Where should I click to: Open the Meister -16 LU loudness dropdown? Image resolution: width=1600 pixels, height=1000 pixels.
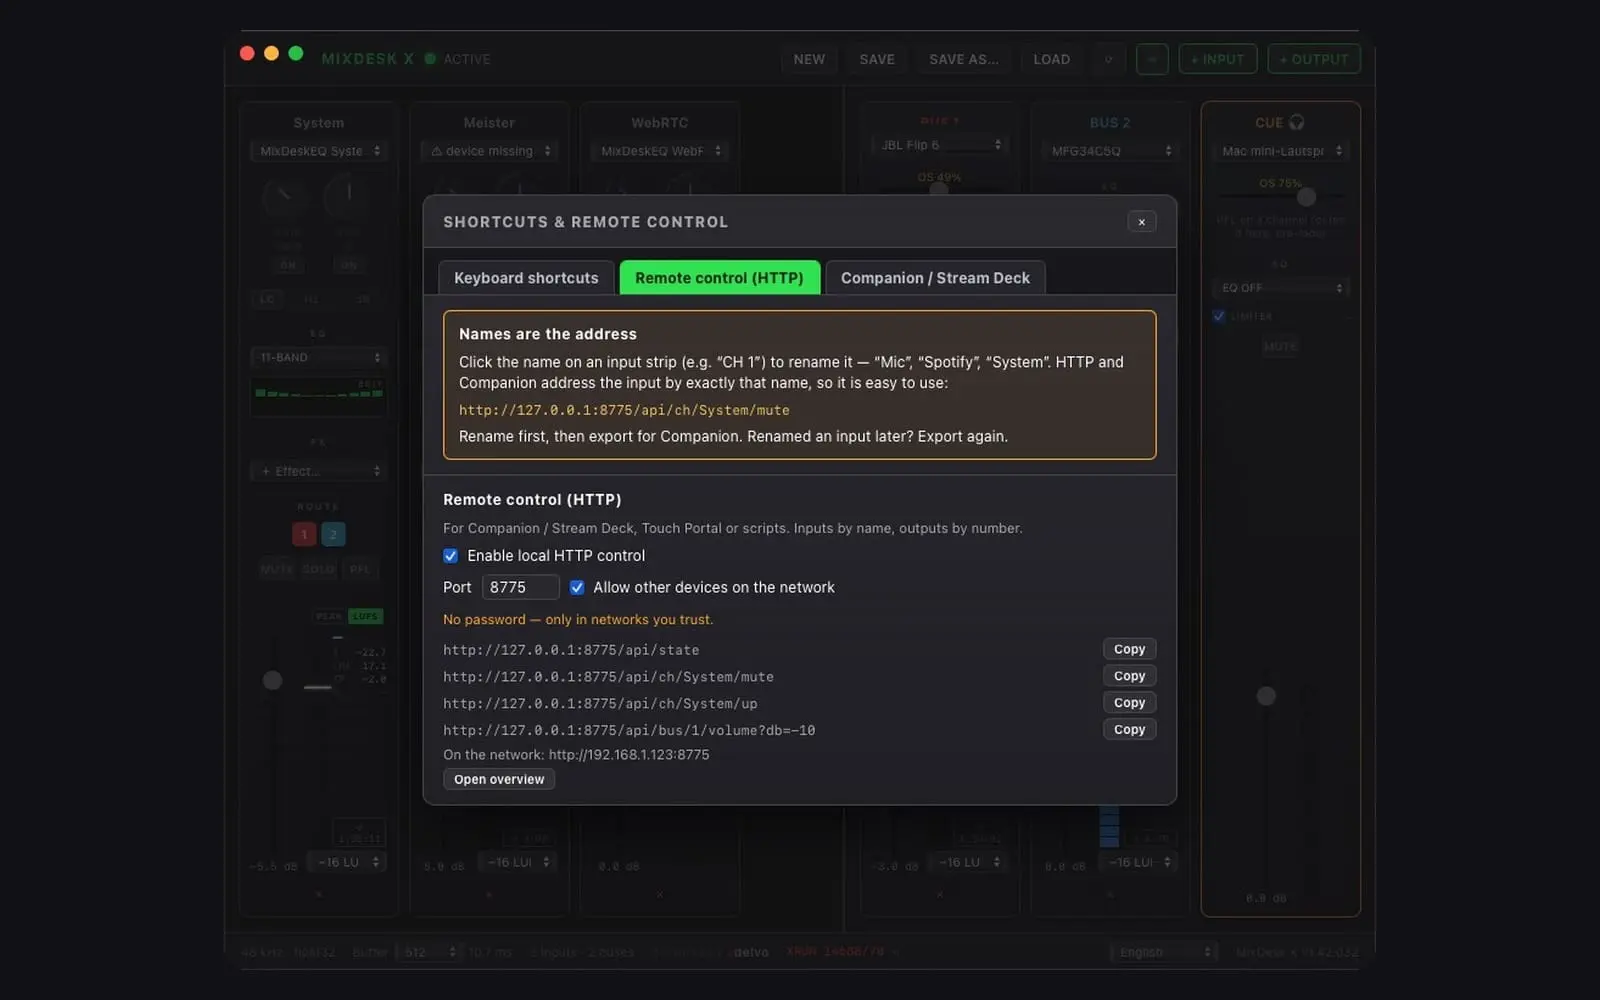coord(517,862)
